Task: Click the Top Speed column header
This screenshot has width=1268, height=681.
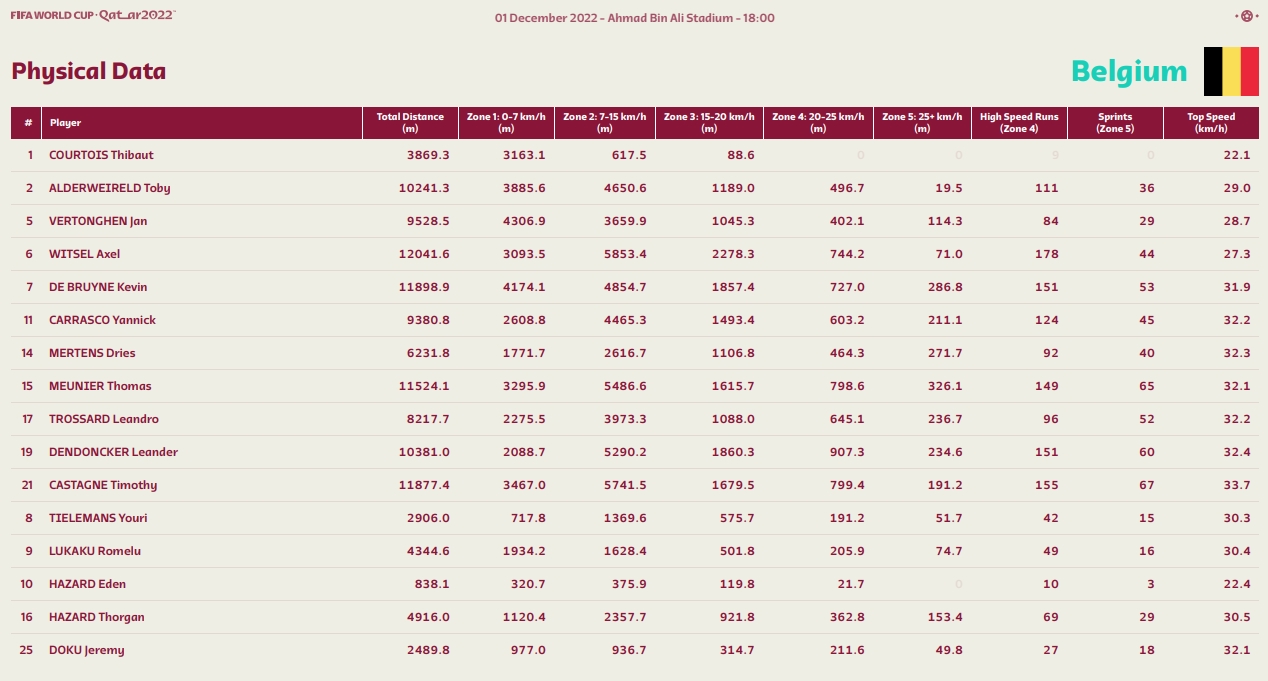Action: 1211,123
